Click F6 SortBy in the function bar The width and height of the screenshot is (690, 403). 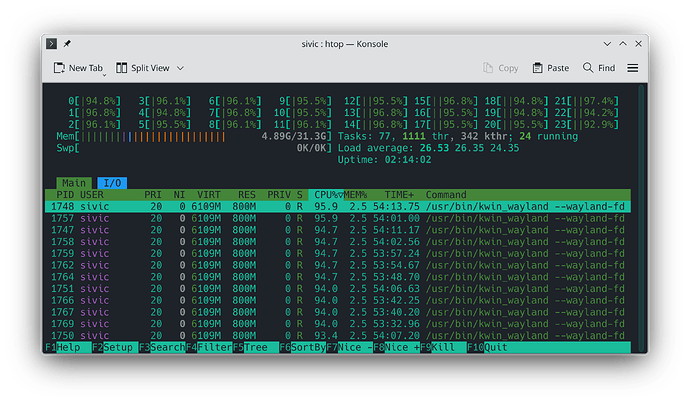(x=302, y=347)
